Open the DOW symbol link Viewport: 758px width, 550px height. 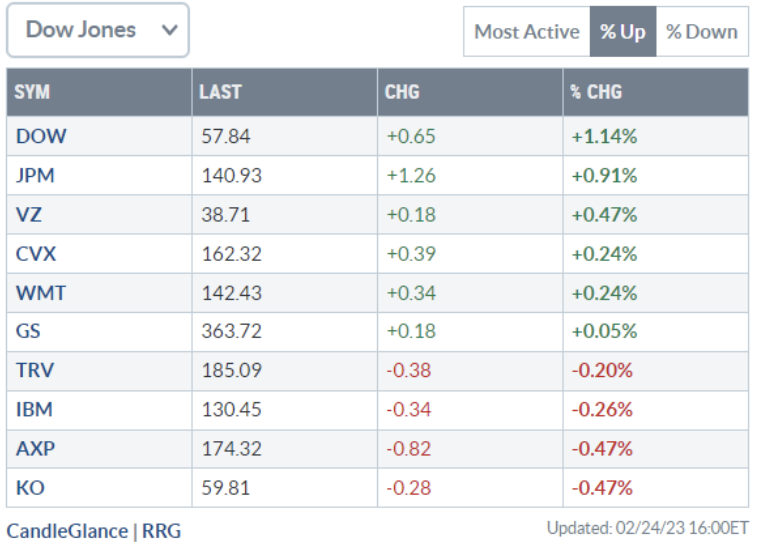coord(40,136)
